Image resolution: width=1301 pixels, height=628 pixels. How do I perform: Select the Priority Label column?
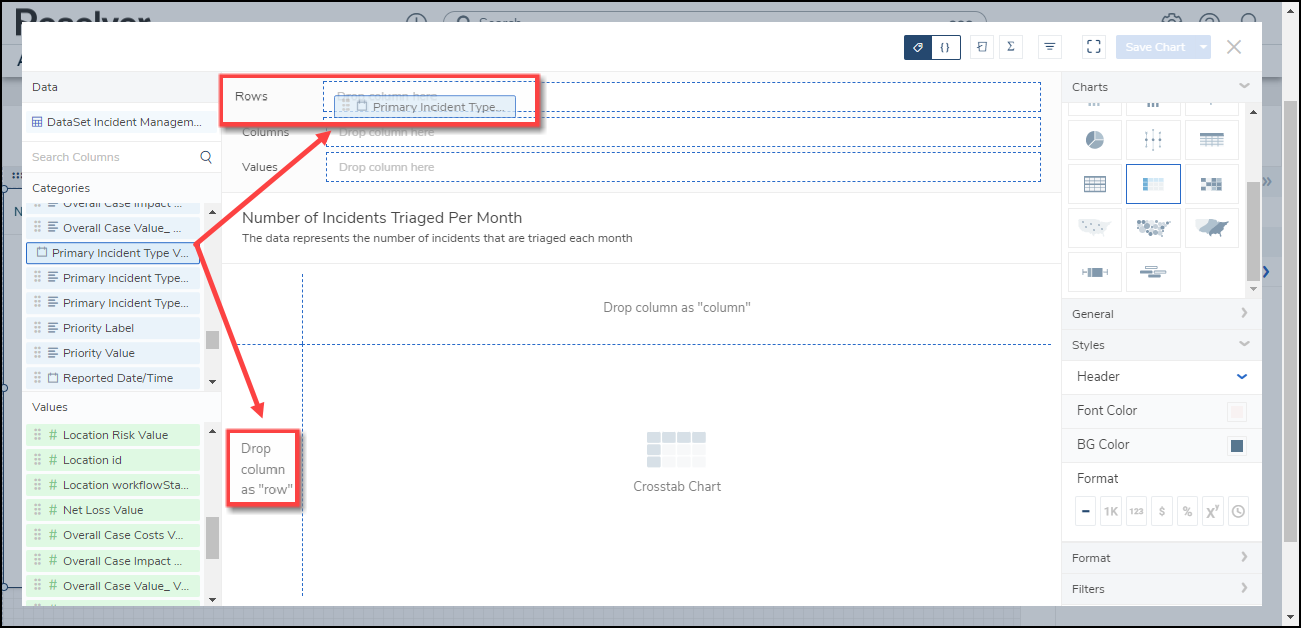113,328
